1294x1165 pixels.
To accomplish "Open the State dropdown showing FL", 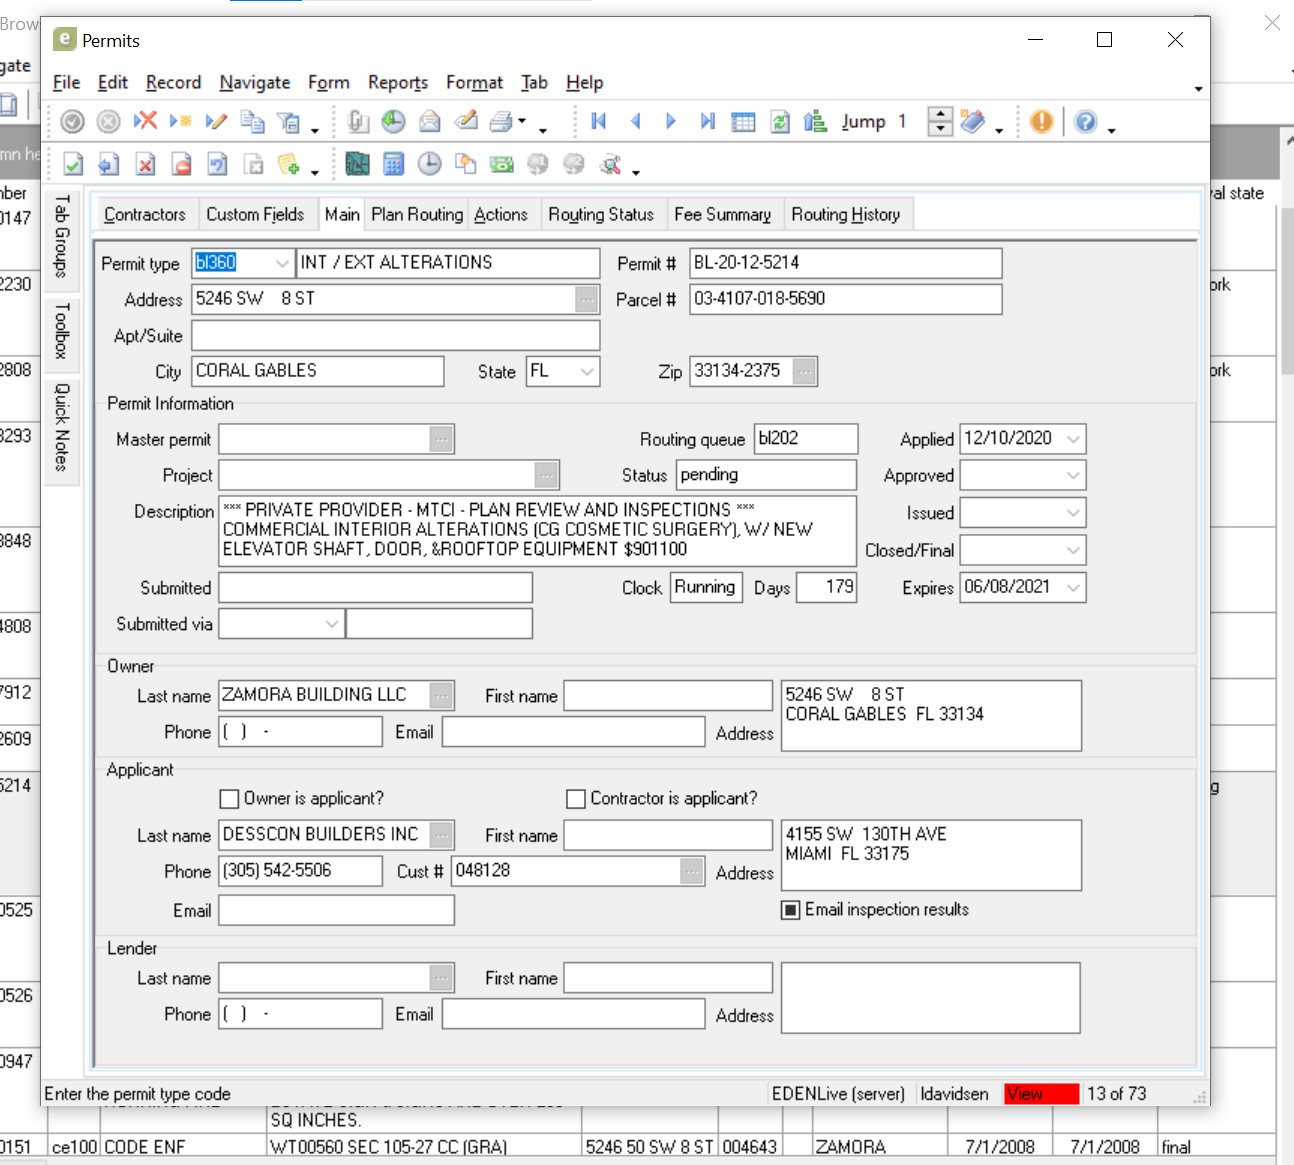I will 587,372.
